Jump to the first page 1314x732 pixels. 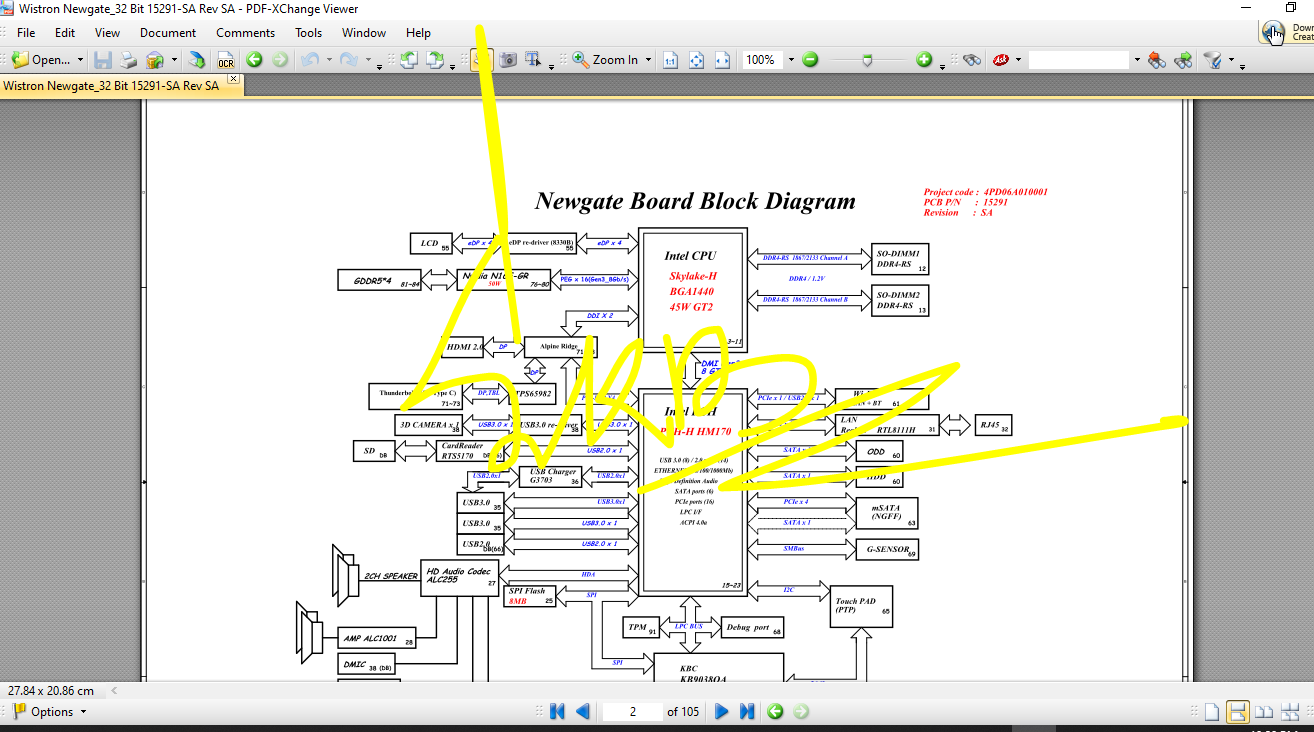[x=558, y=712]
